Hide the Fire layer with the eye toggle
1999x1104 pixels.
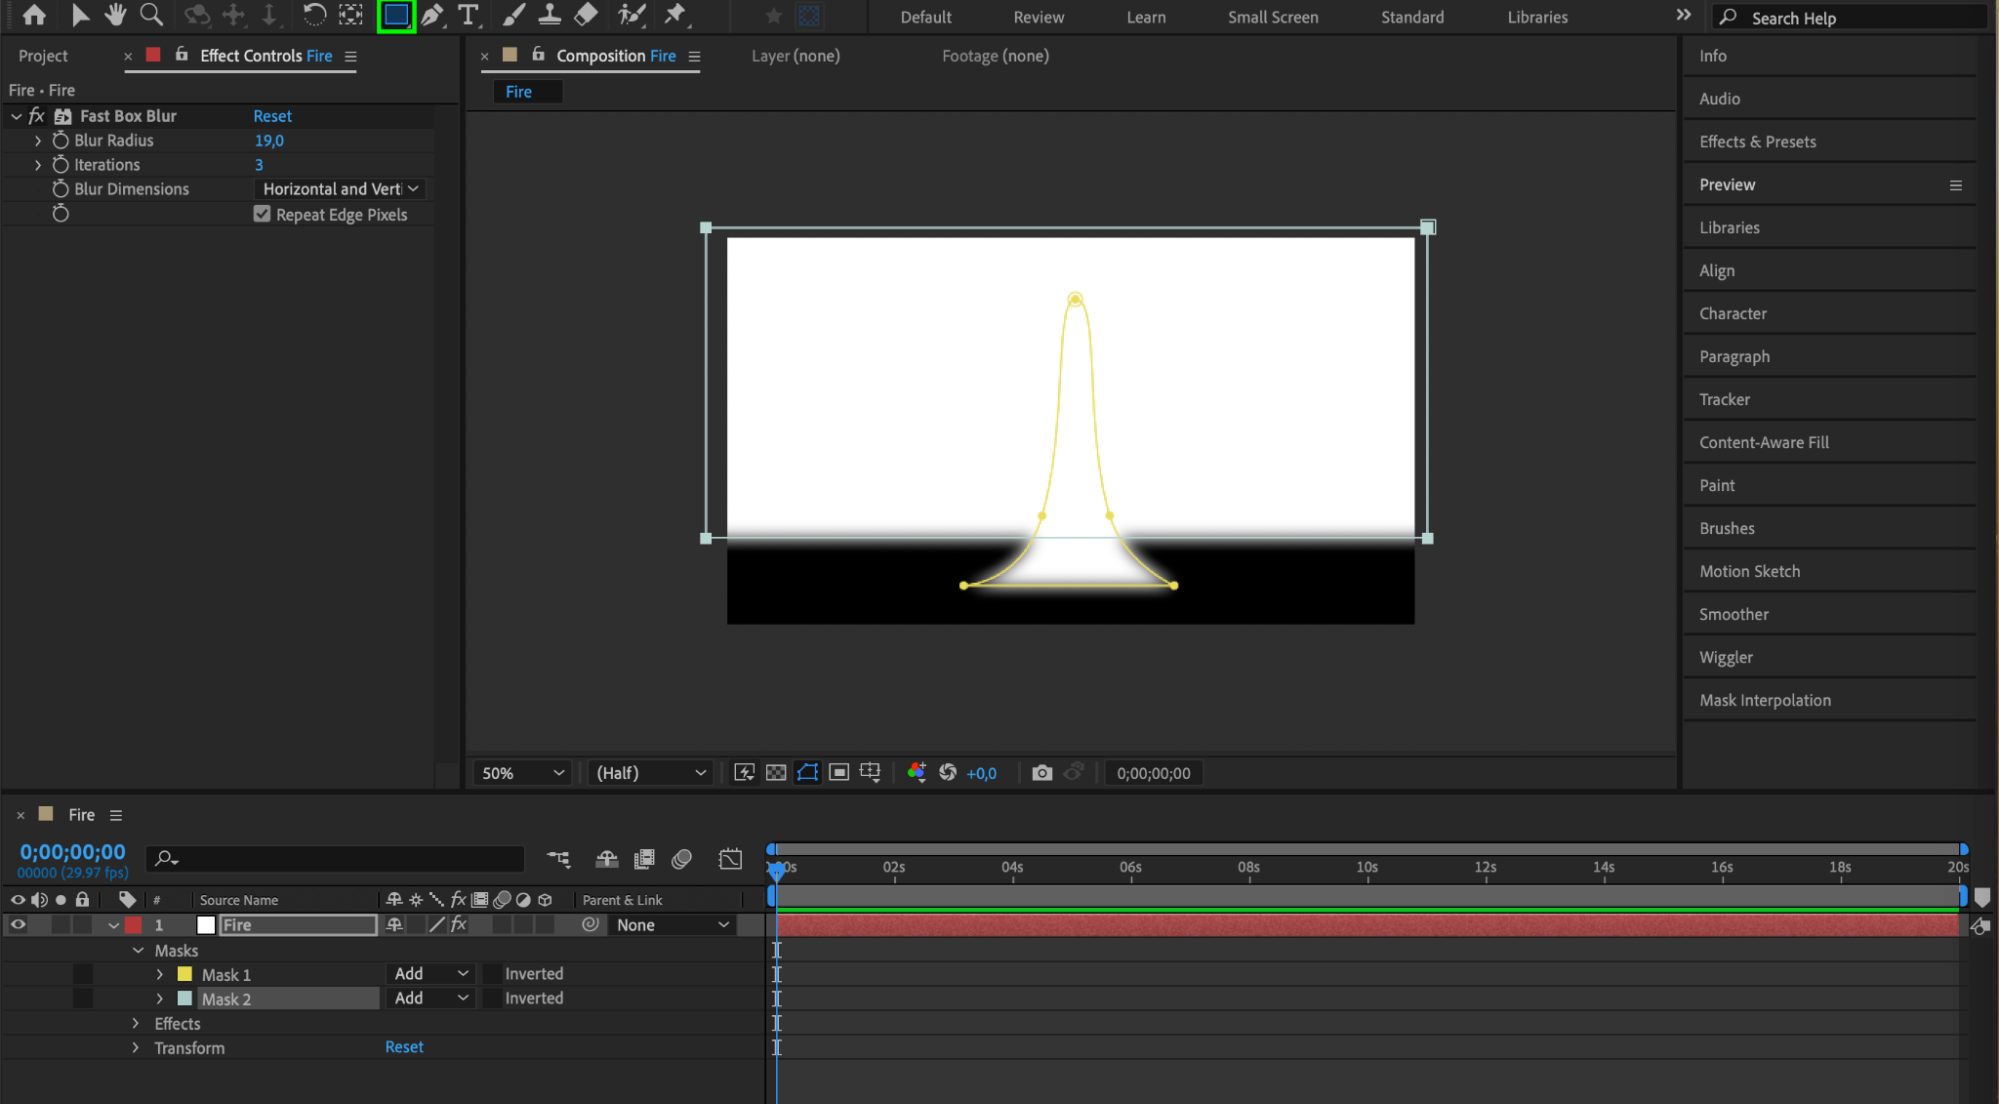(x=18, y=925)
